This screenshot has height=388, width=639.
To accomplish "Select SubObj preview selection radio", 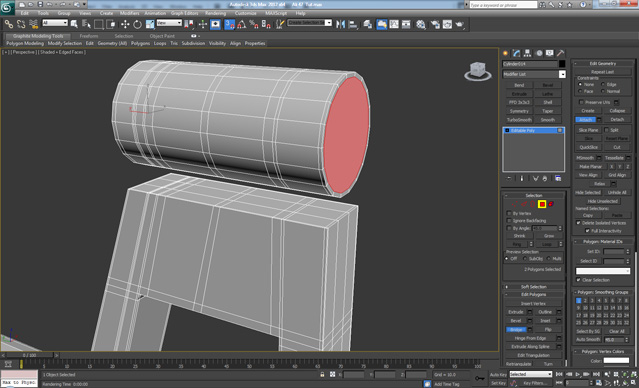I will [525, 259].
